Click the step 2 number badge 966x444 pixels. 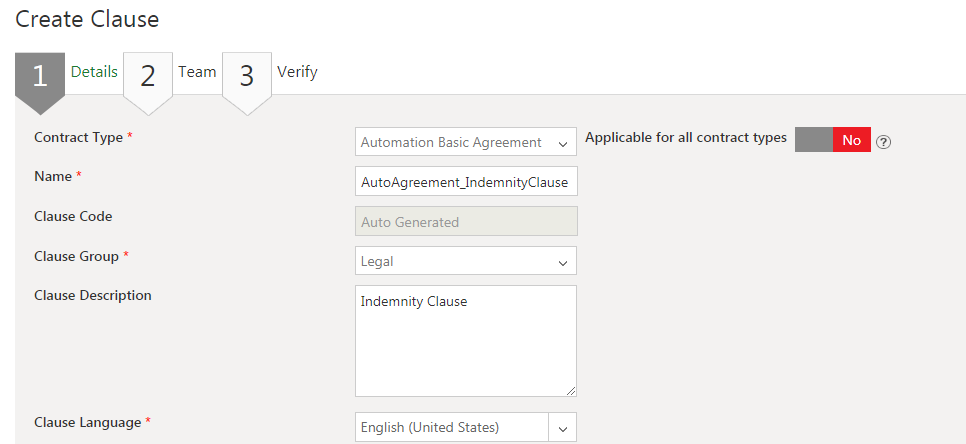148,77
